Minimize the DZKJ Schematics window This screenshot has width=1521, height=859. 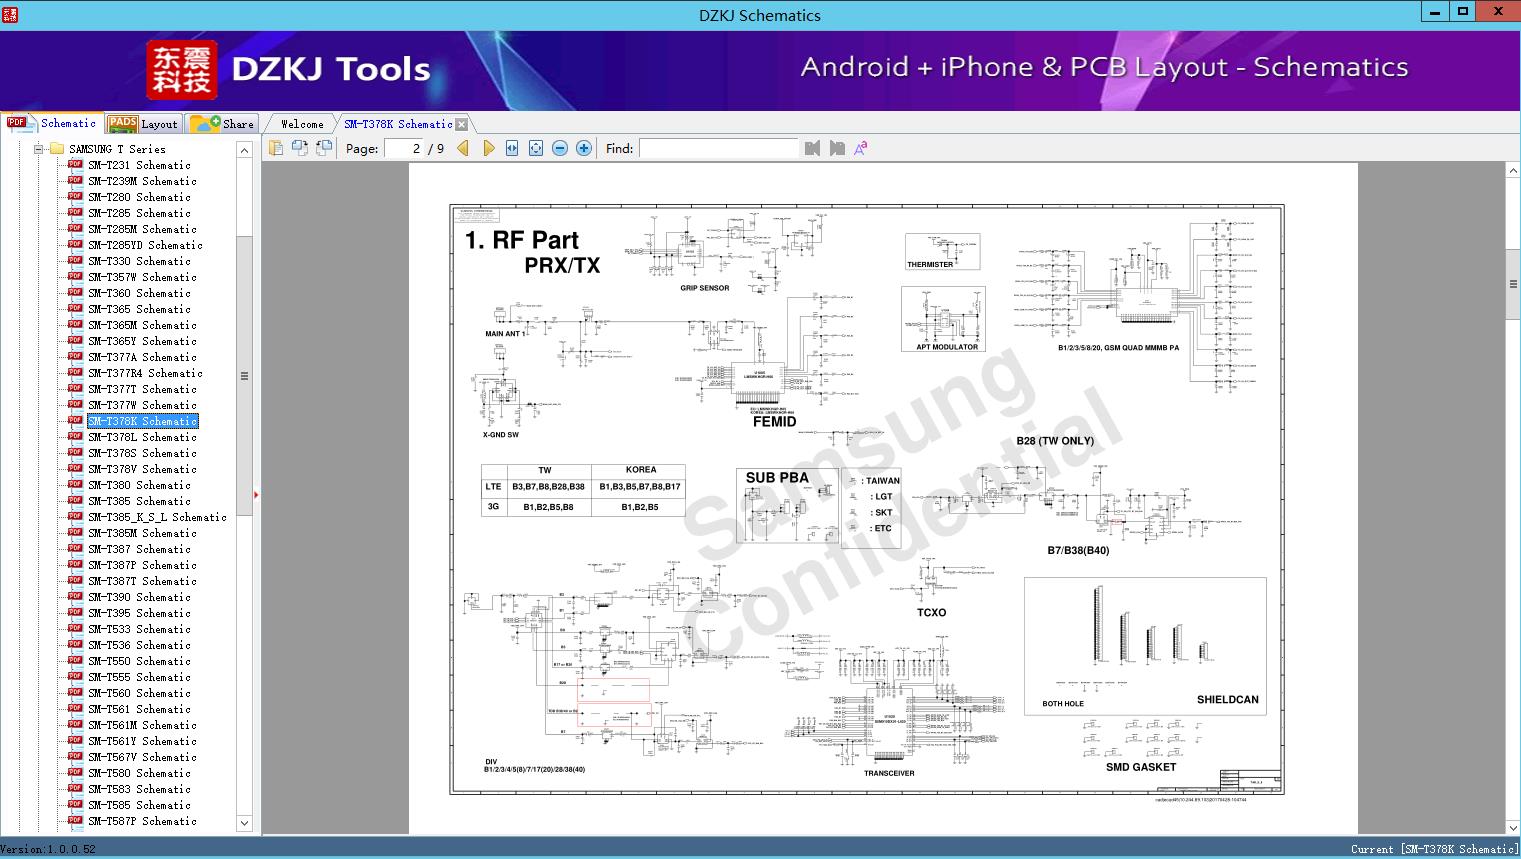1434,12
